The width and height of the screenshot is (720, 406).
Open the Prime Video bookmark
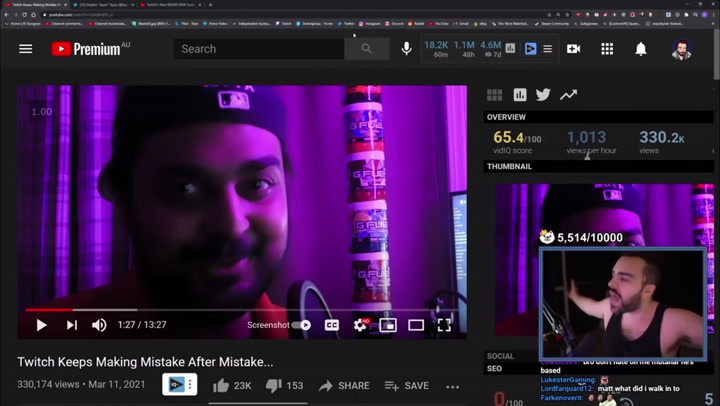216,23
